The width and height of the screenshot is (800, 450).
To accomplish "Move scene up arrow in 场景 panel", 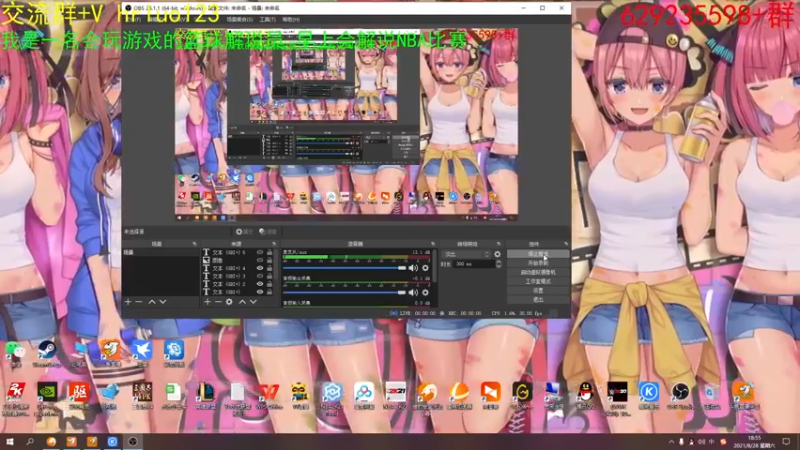I will [152, 302].
